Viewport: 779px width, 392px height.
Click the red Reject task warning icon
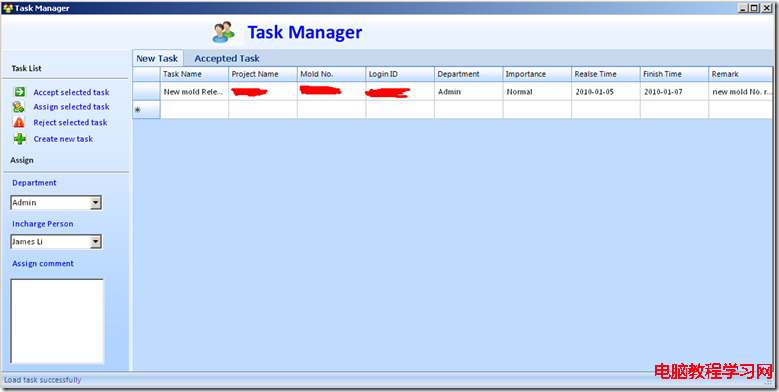pos(19,122)
